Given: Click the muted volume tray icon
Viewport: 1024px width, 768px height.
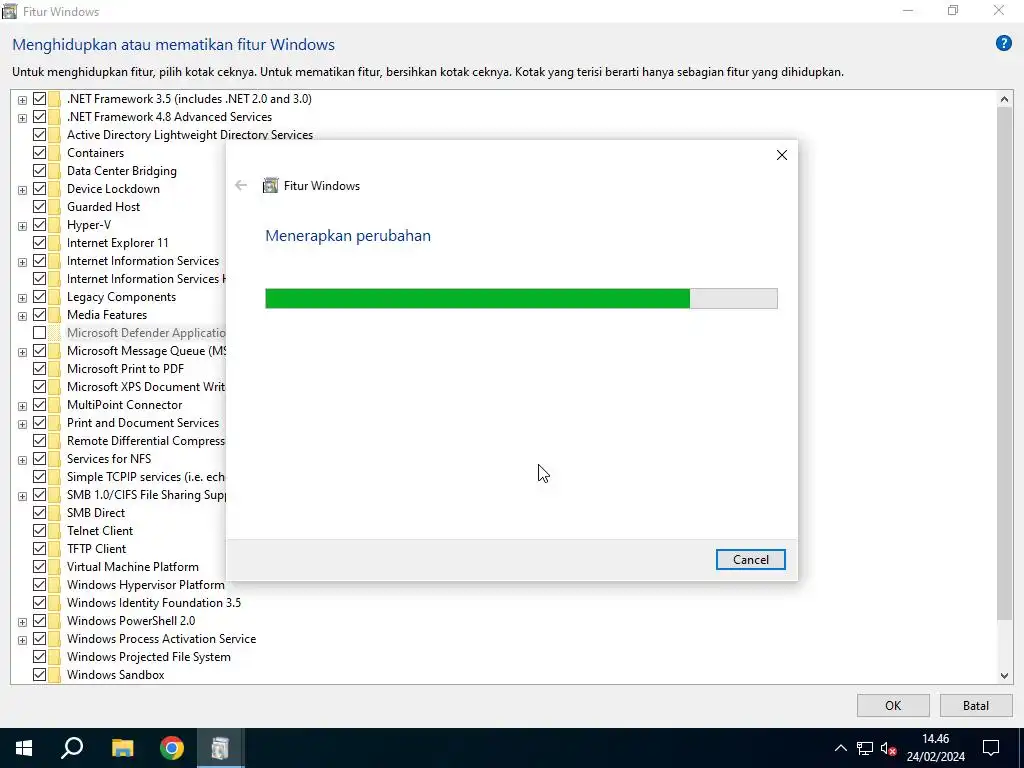Looking at the screenshot, I should (x=888, y=748).
